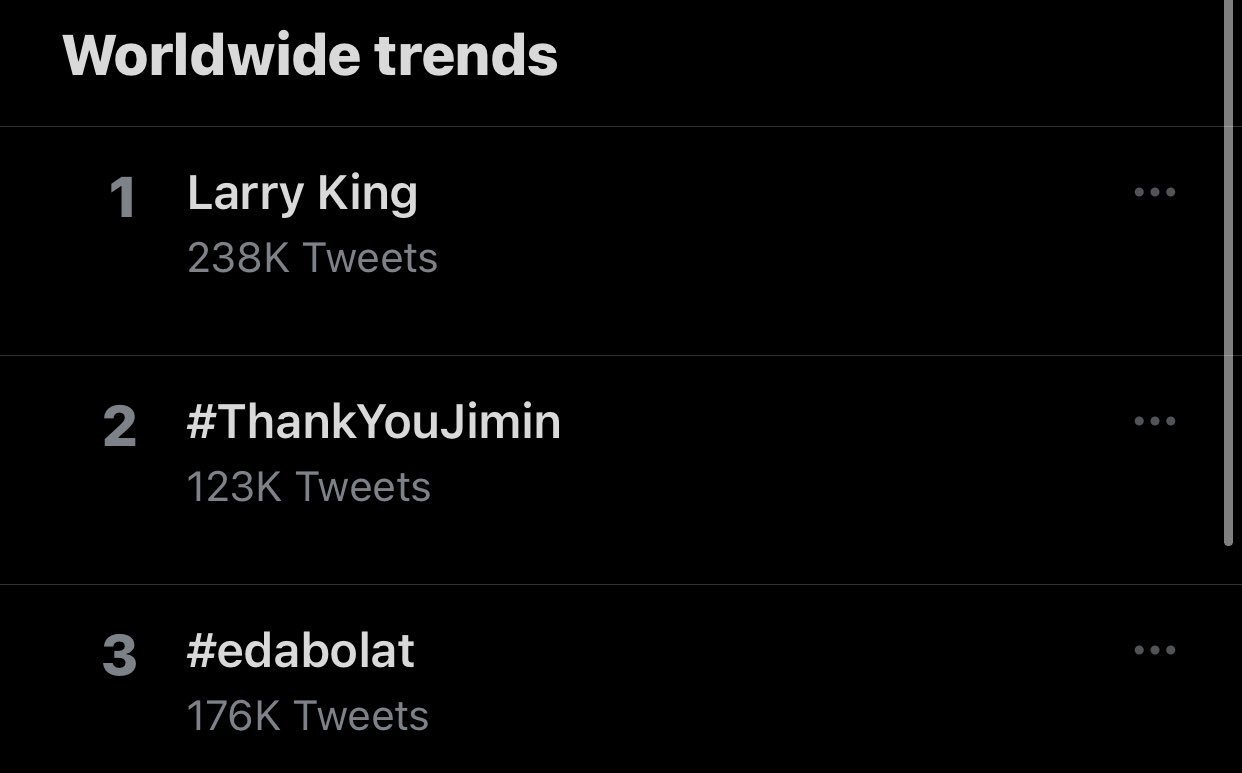
Task: Click the rank number 2 badge
Action: 120,427
